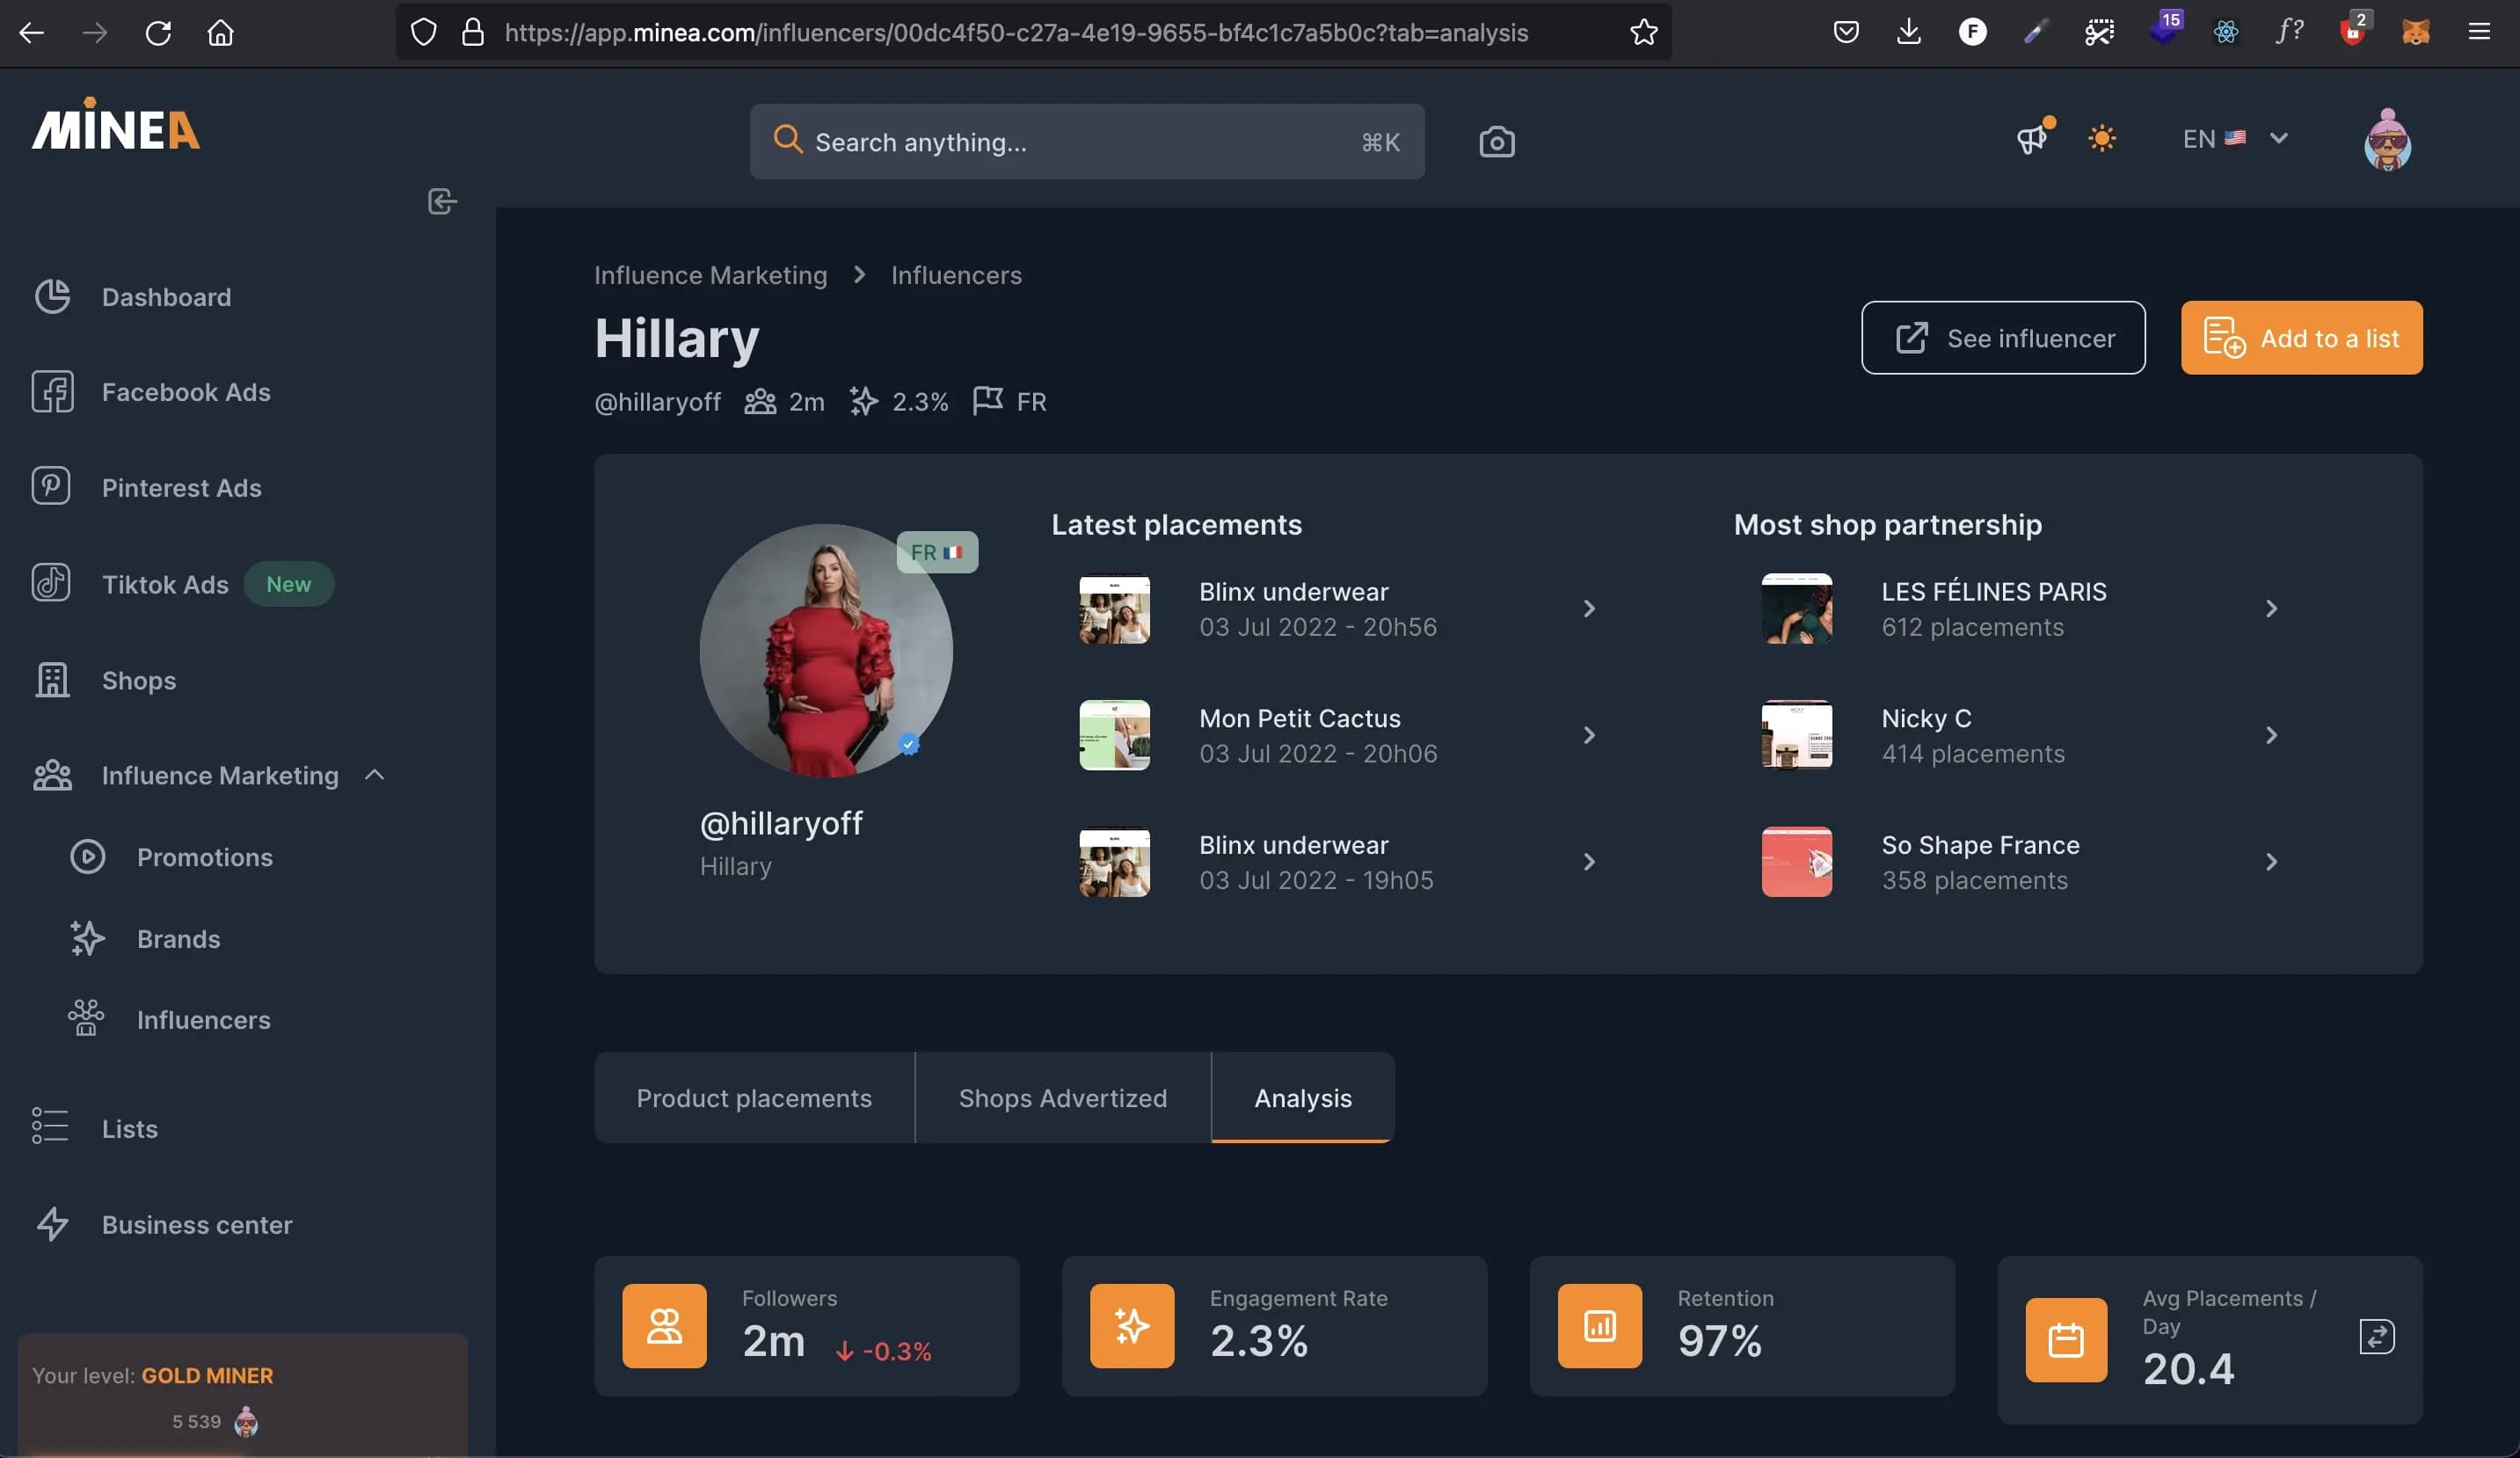
Task: Go back in browser
Action: coord(32,32)
